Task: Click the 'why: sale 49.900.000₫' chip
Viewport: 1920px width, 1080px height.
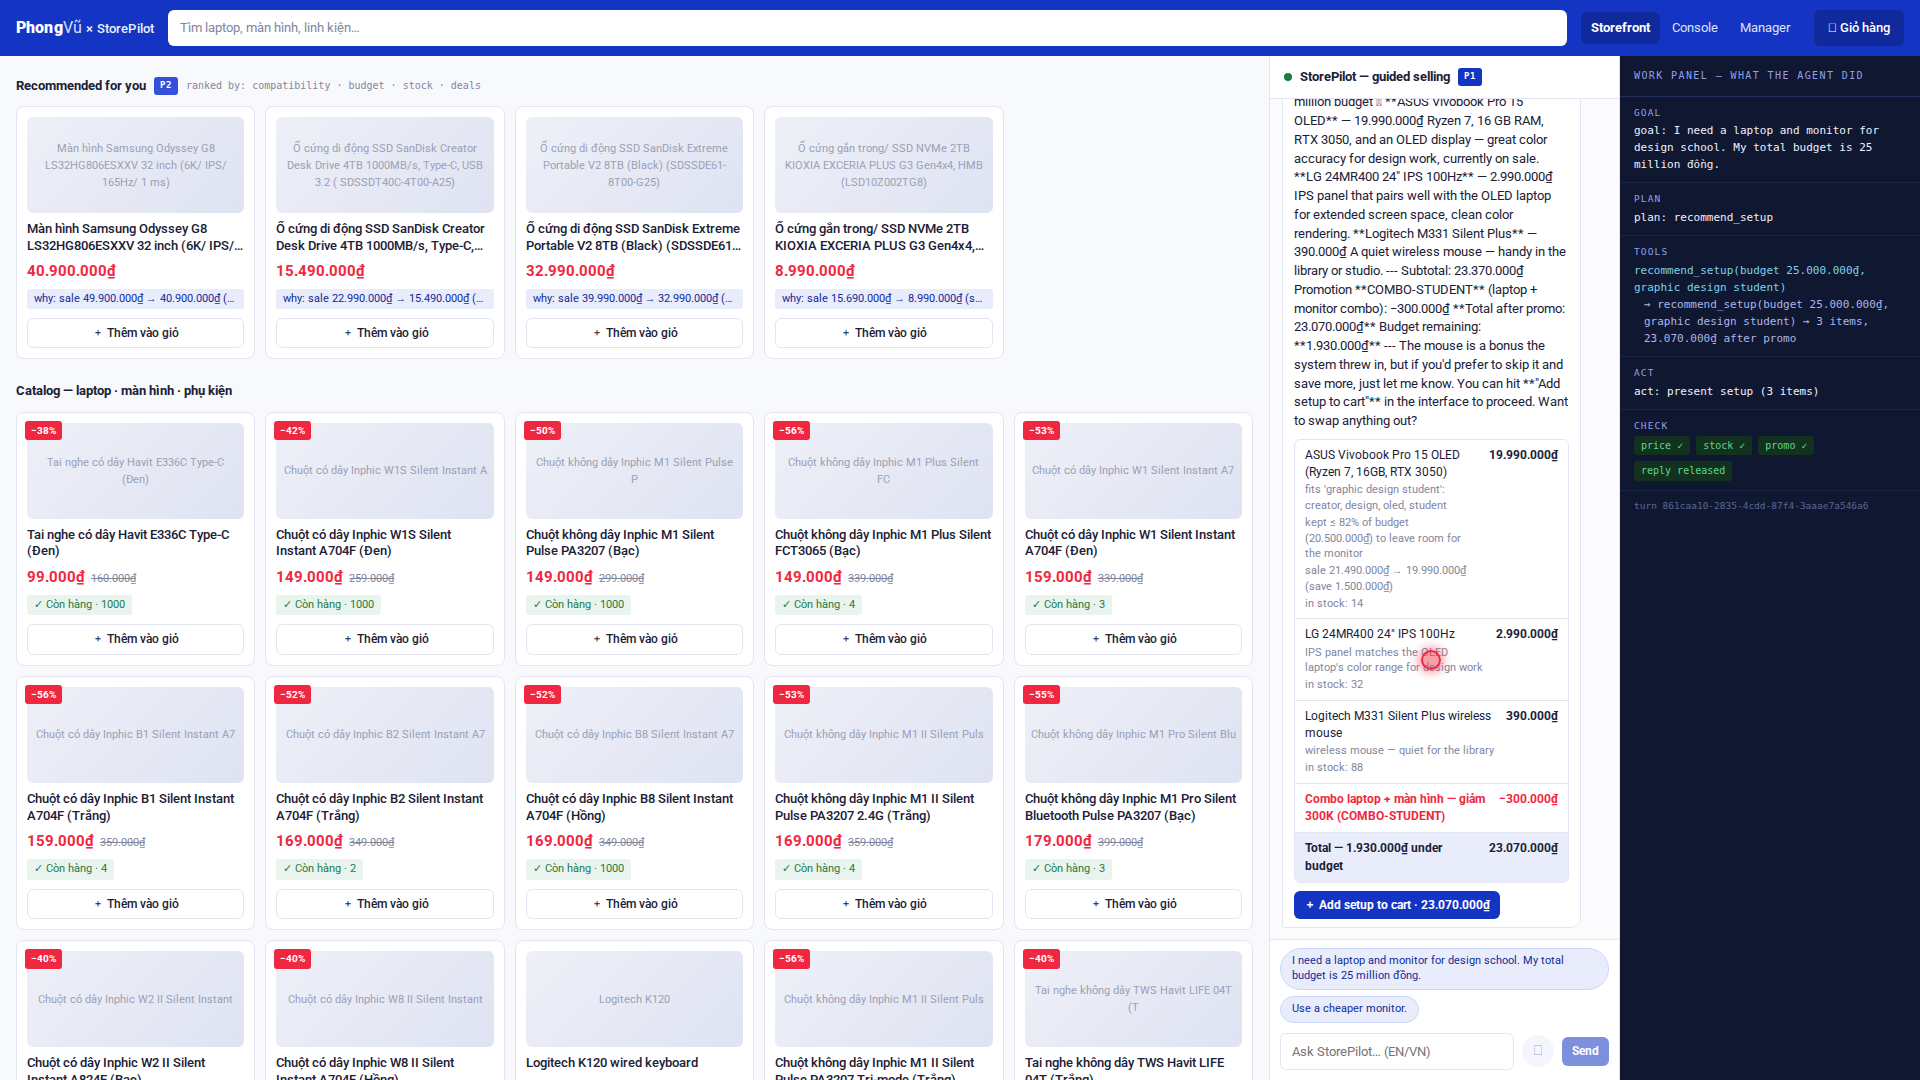Action: 135,298
